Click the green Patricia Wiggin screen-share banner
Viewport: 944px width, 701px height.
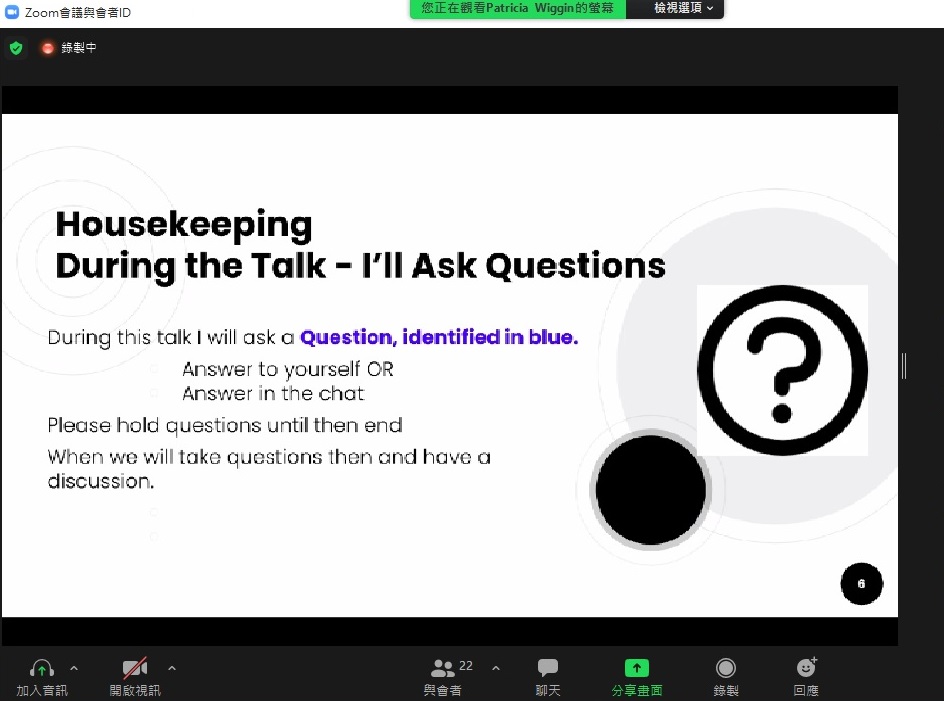point(517,8)
